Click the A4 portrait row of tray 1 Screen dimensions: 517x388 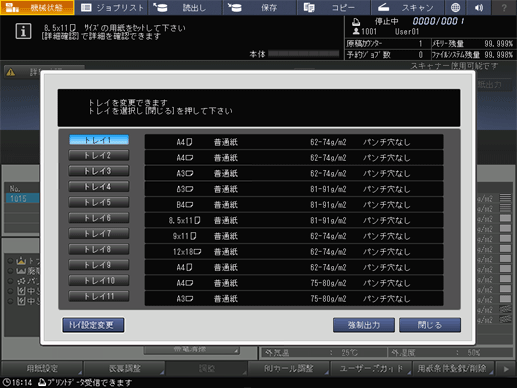(294, 142)
